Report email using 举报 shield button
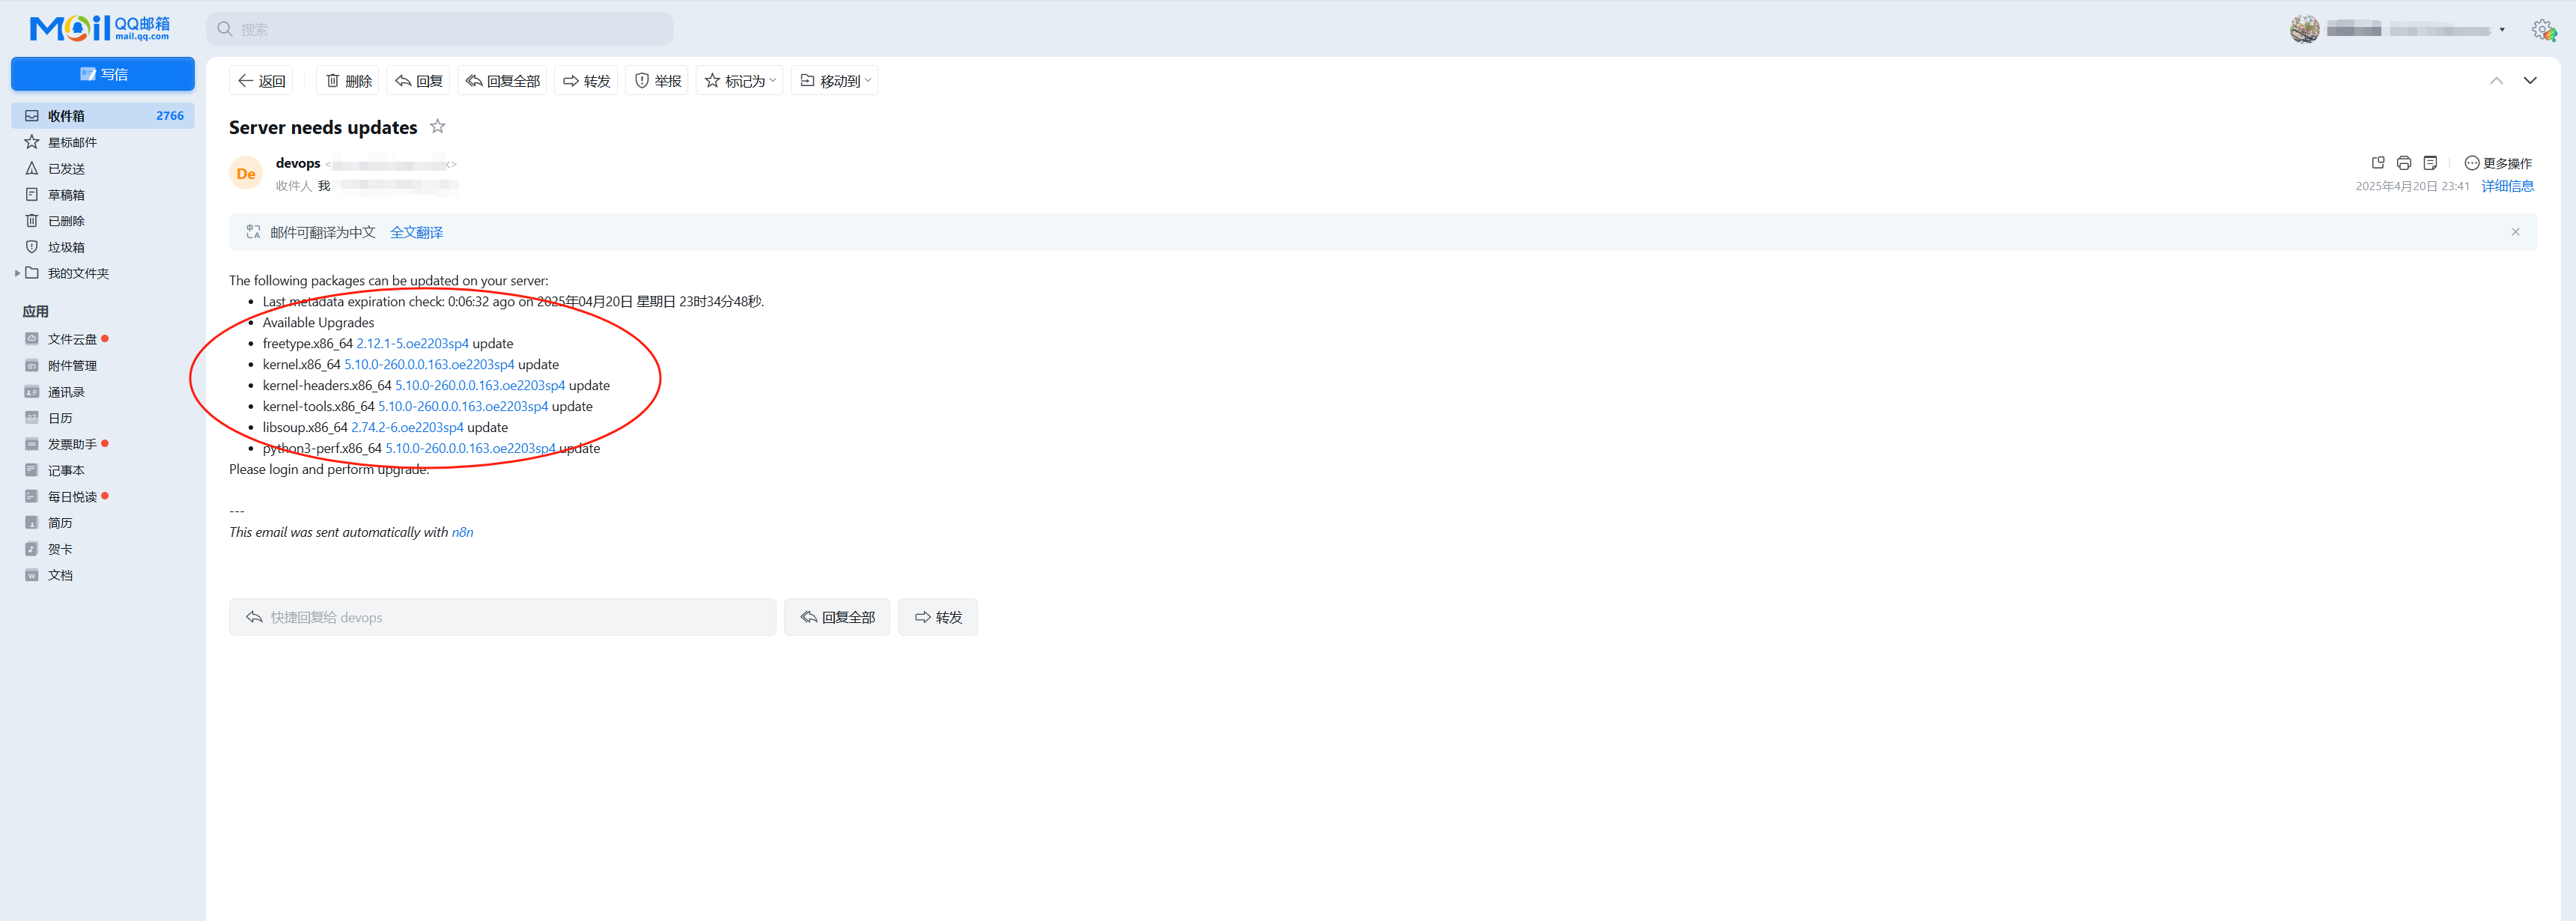Screen dimensions: 2576x921 coord(658,81)
